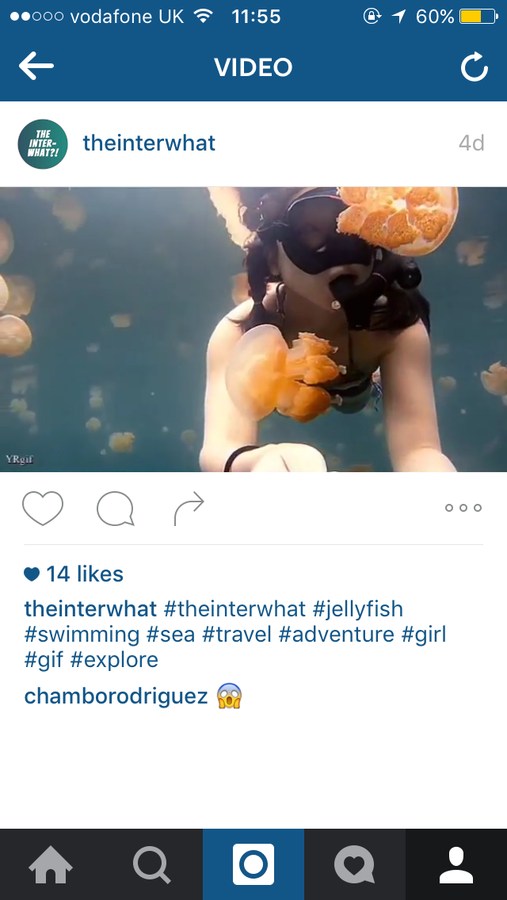Viewport: 507px width, 900px height.
Task: Open the Search tab
Action: click(x=152, y=864)
